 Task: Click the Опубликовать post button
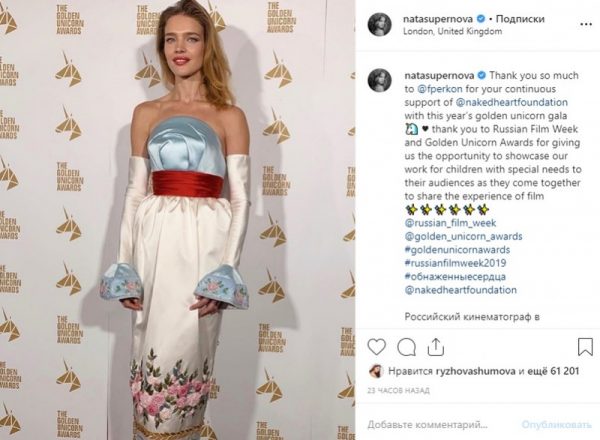(x=556, y=425)
